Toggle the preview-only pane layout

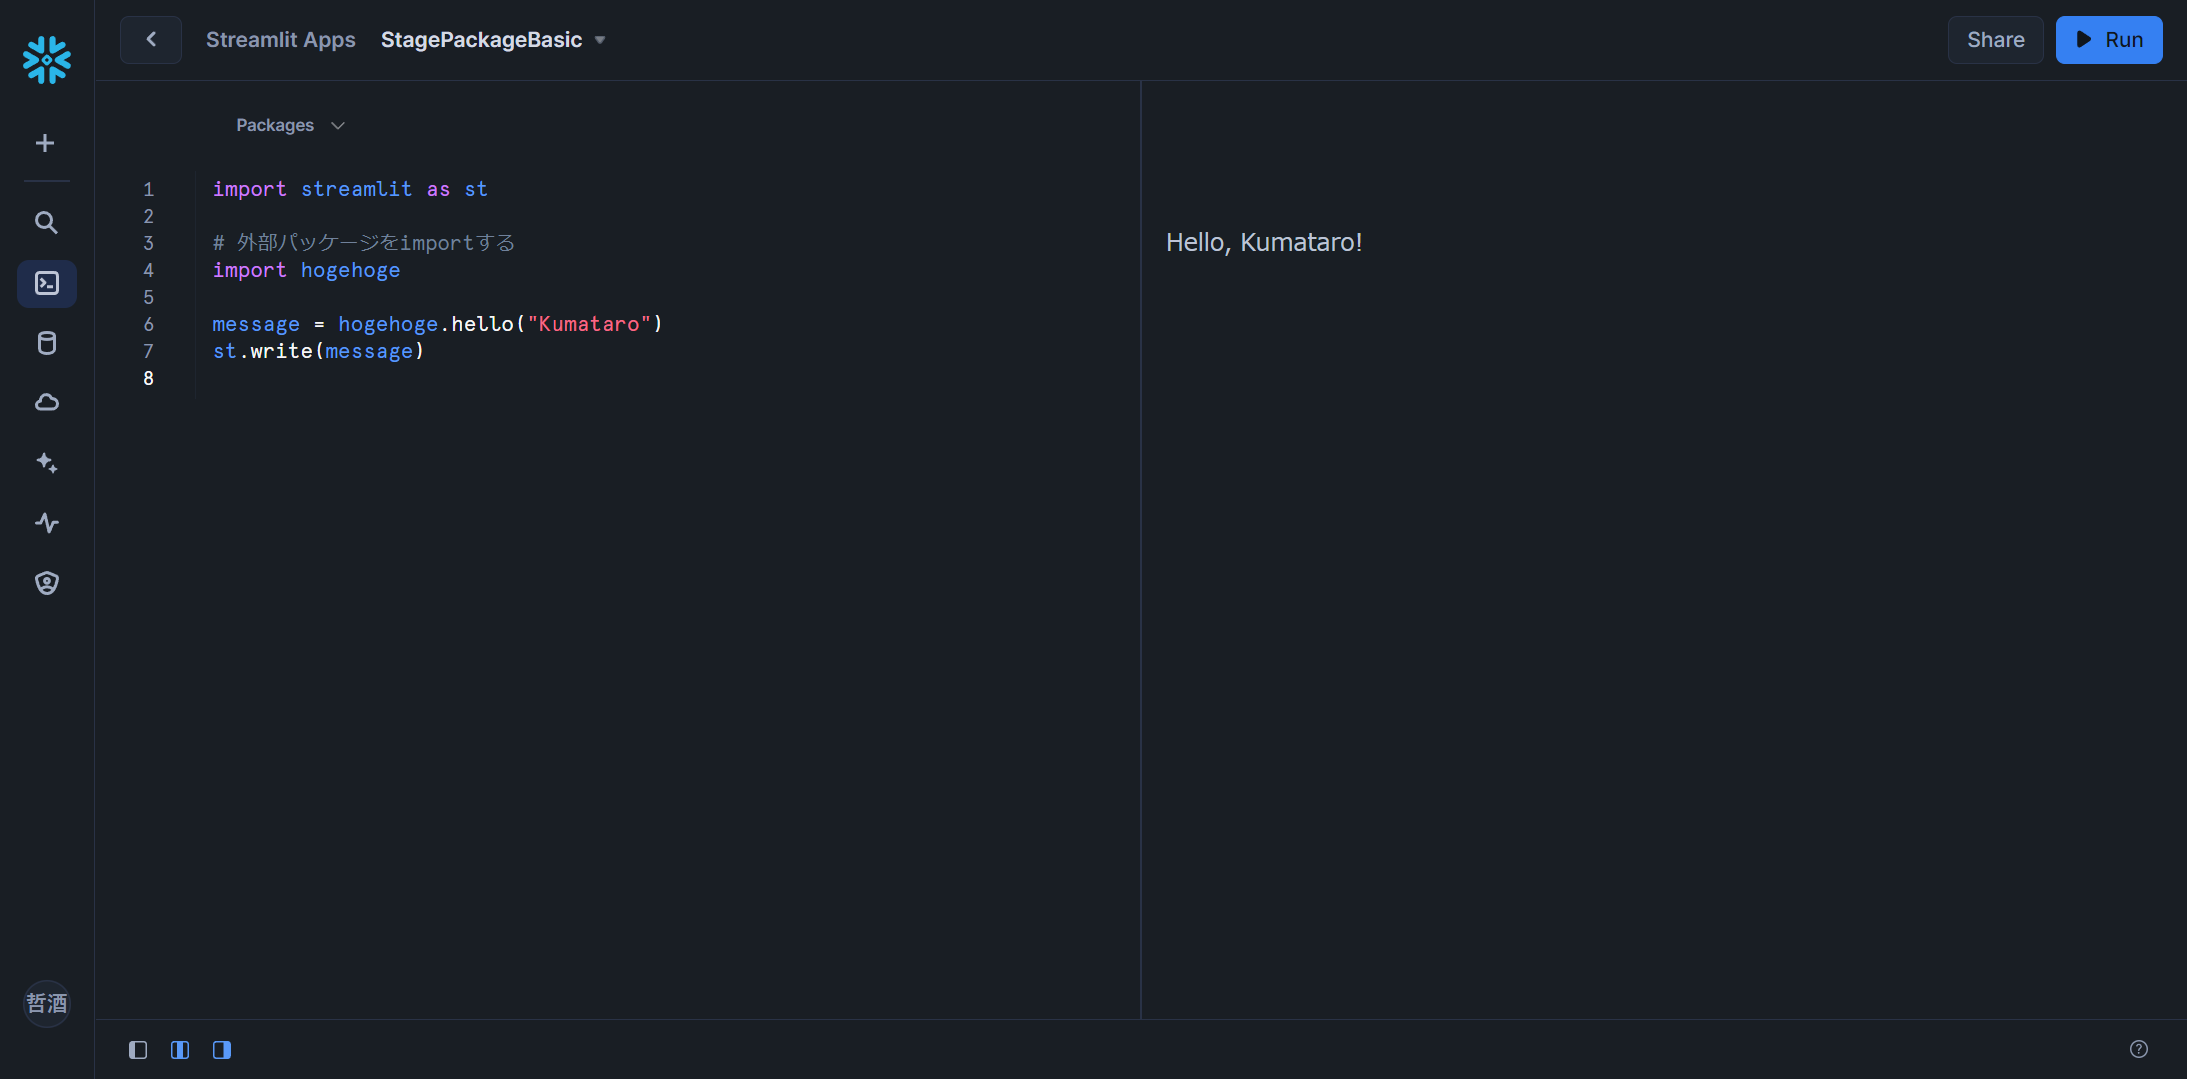(222, 1049)
